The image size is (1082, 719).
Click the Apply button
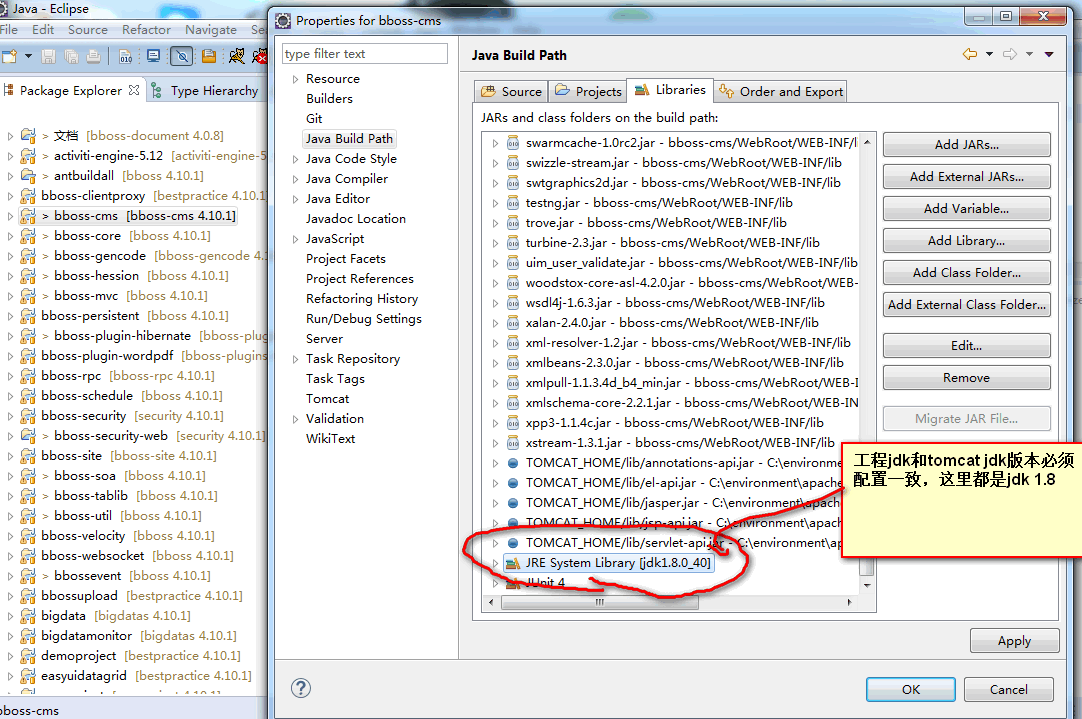[1014, 640]
